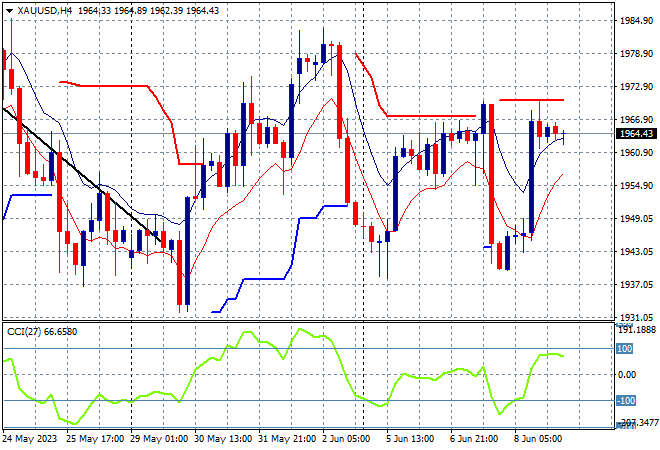Click the 1978.90 price axis label
The image size is (660, 450).
636,53
